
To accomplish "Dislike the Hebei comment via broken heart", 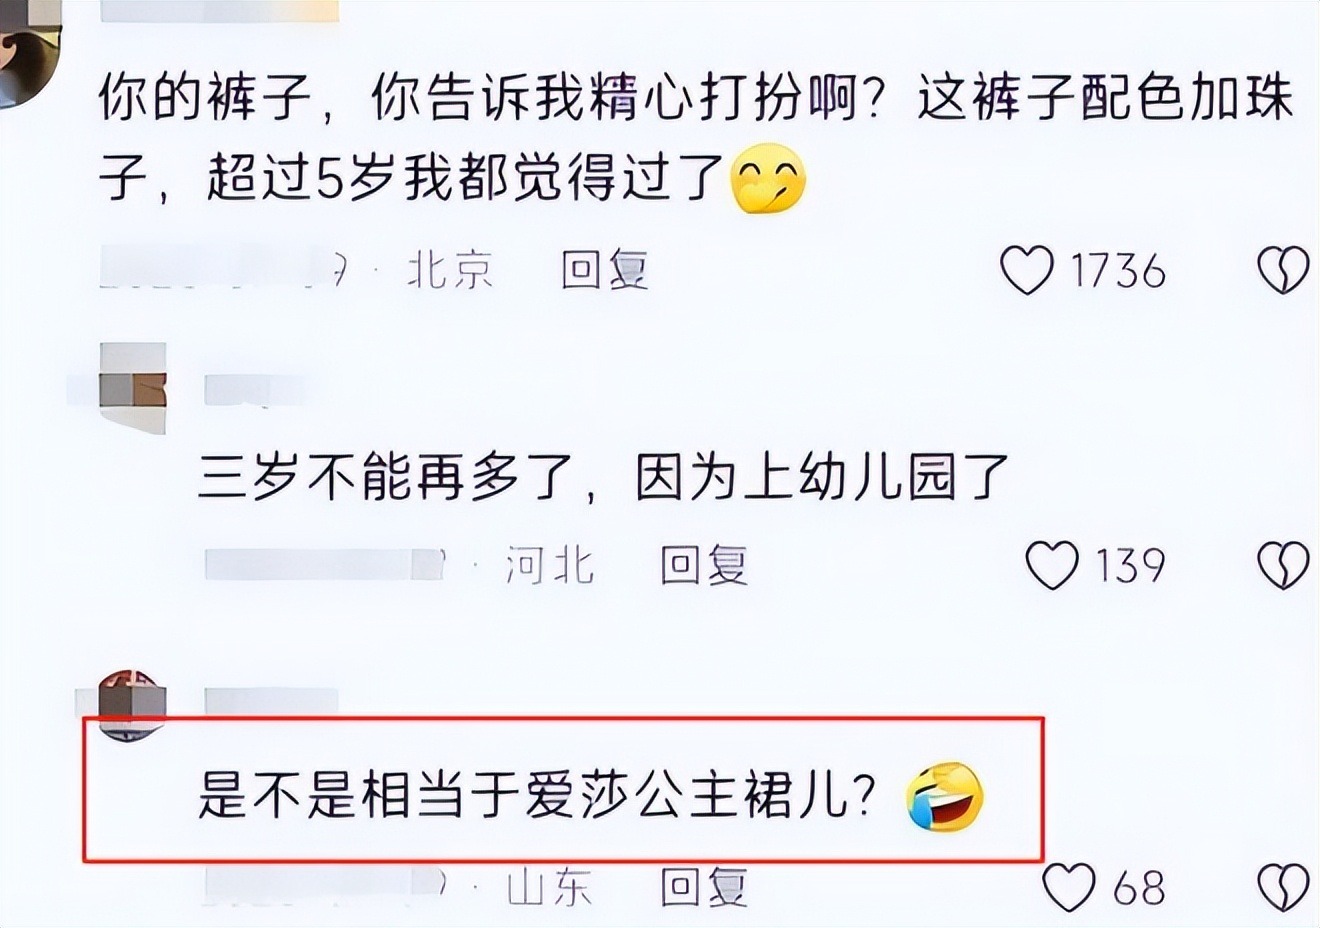I will point(1283,566).
